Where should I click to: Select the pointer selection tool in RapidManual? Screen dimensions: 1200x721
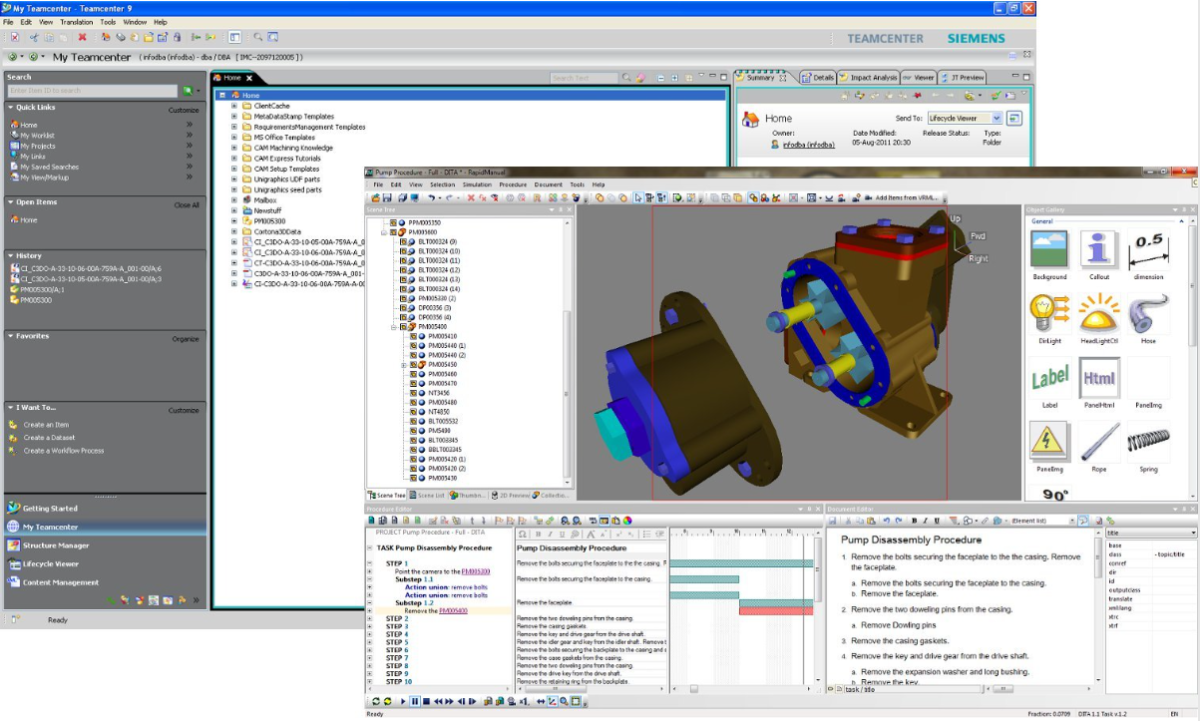(638, 198)
